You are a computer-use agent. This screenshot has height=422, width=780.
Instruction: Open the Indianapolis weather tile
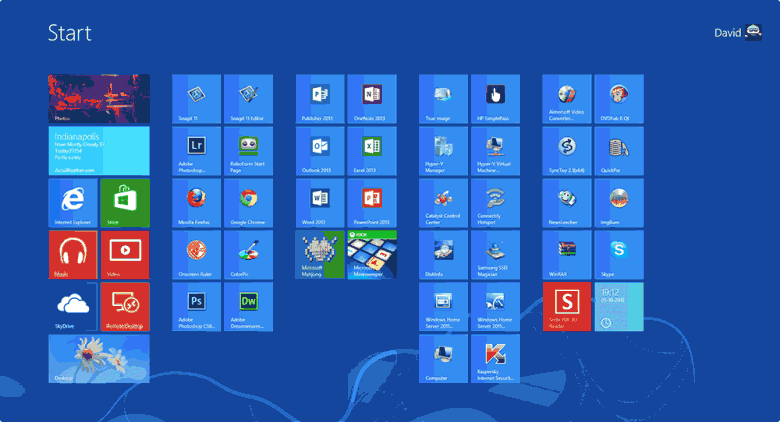pyautogui.click(x=99, y=150)
